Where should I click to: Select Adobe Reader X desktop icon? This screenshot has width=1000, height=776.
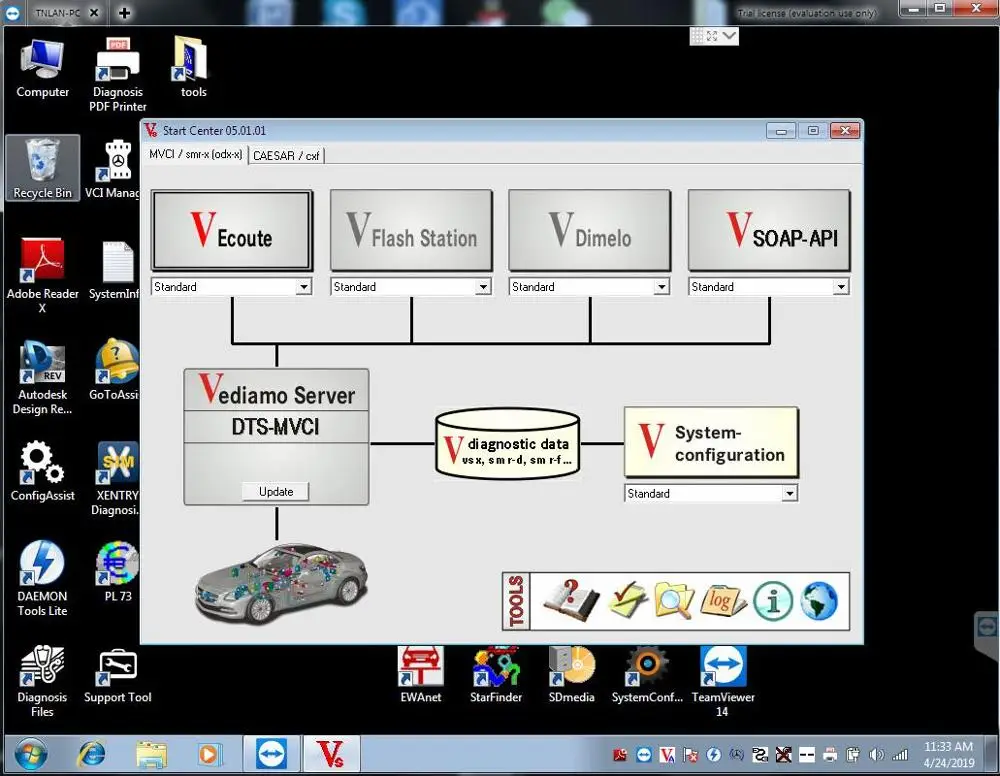[x=42, y=275]
